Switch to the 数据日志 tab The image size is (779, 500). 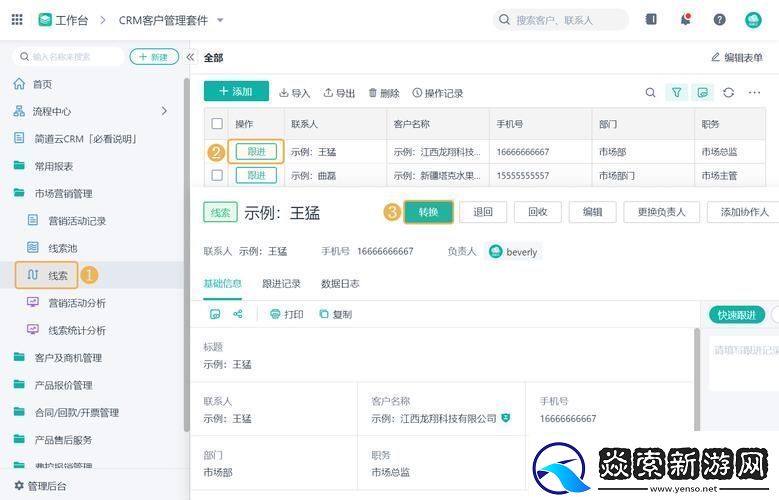tap(340, 283)
